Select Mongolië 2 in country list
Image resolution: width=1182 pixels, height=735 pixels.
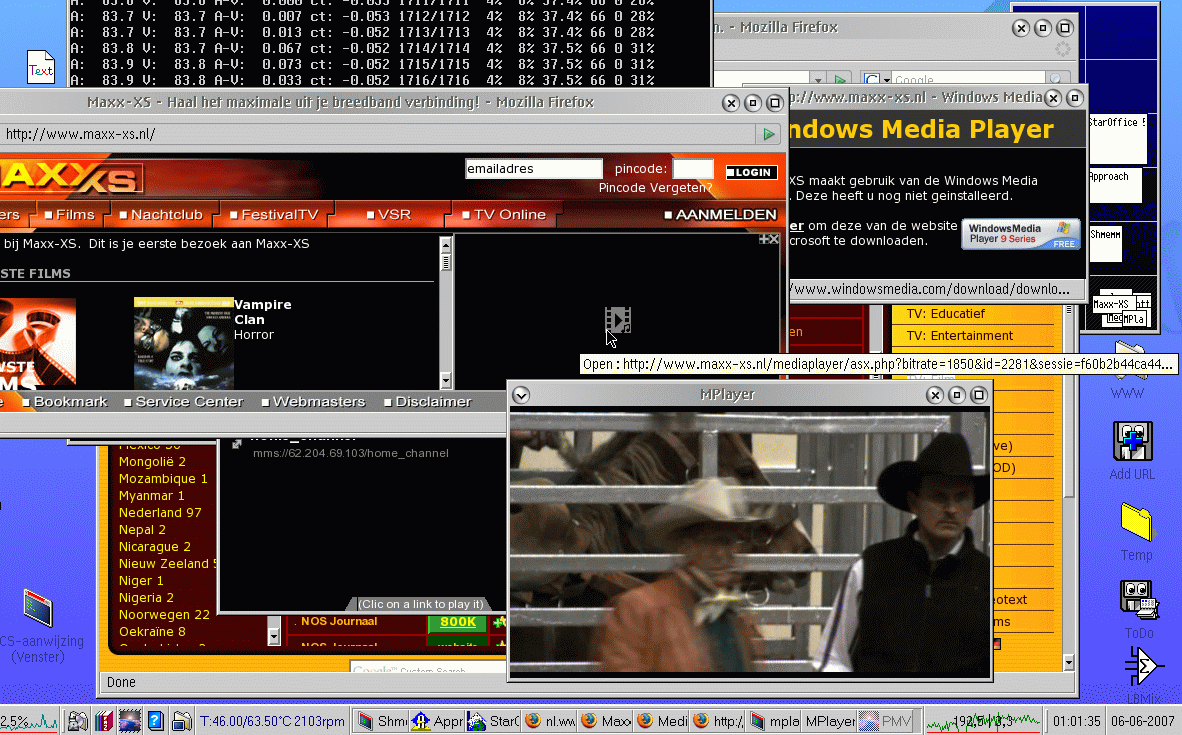pos(152,461)
